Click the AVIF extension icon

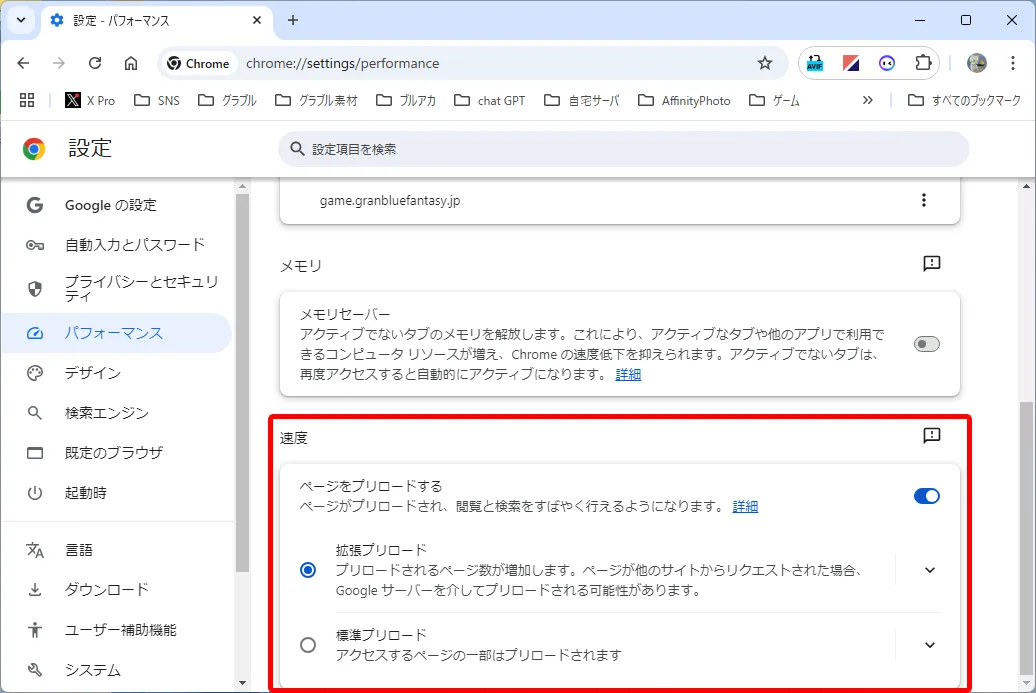click(815, 63)
